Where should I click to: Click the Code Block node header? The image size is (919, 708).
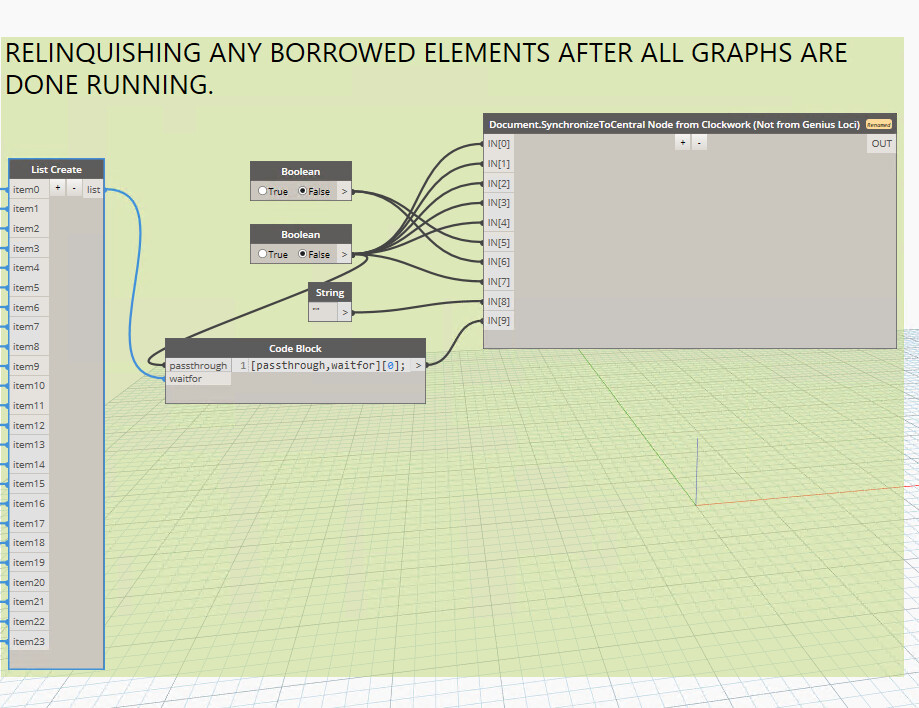click(x=295, y=348)
